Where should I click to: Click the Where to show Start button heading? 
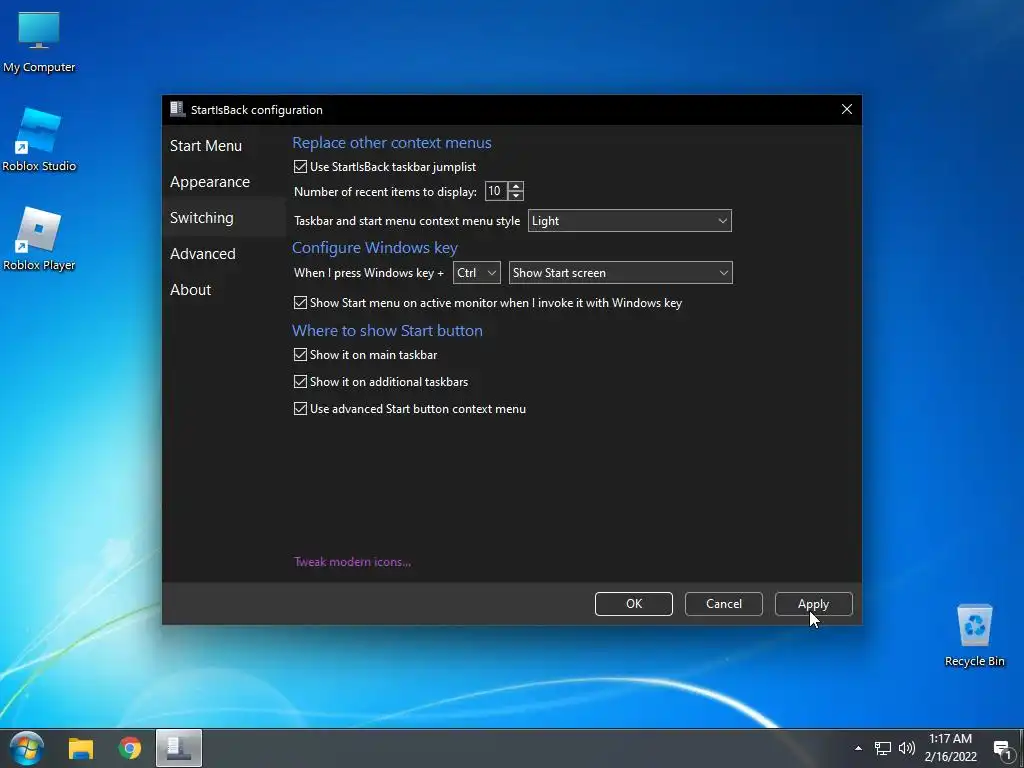[387, 330]
